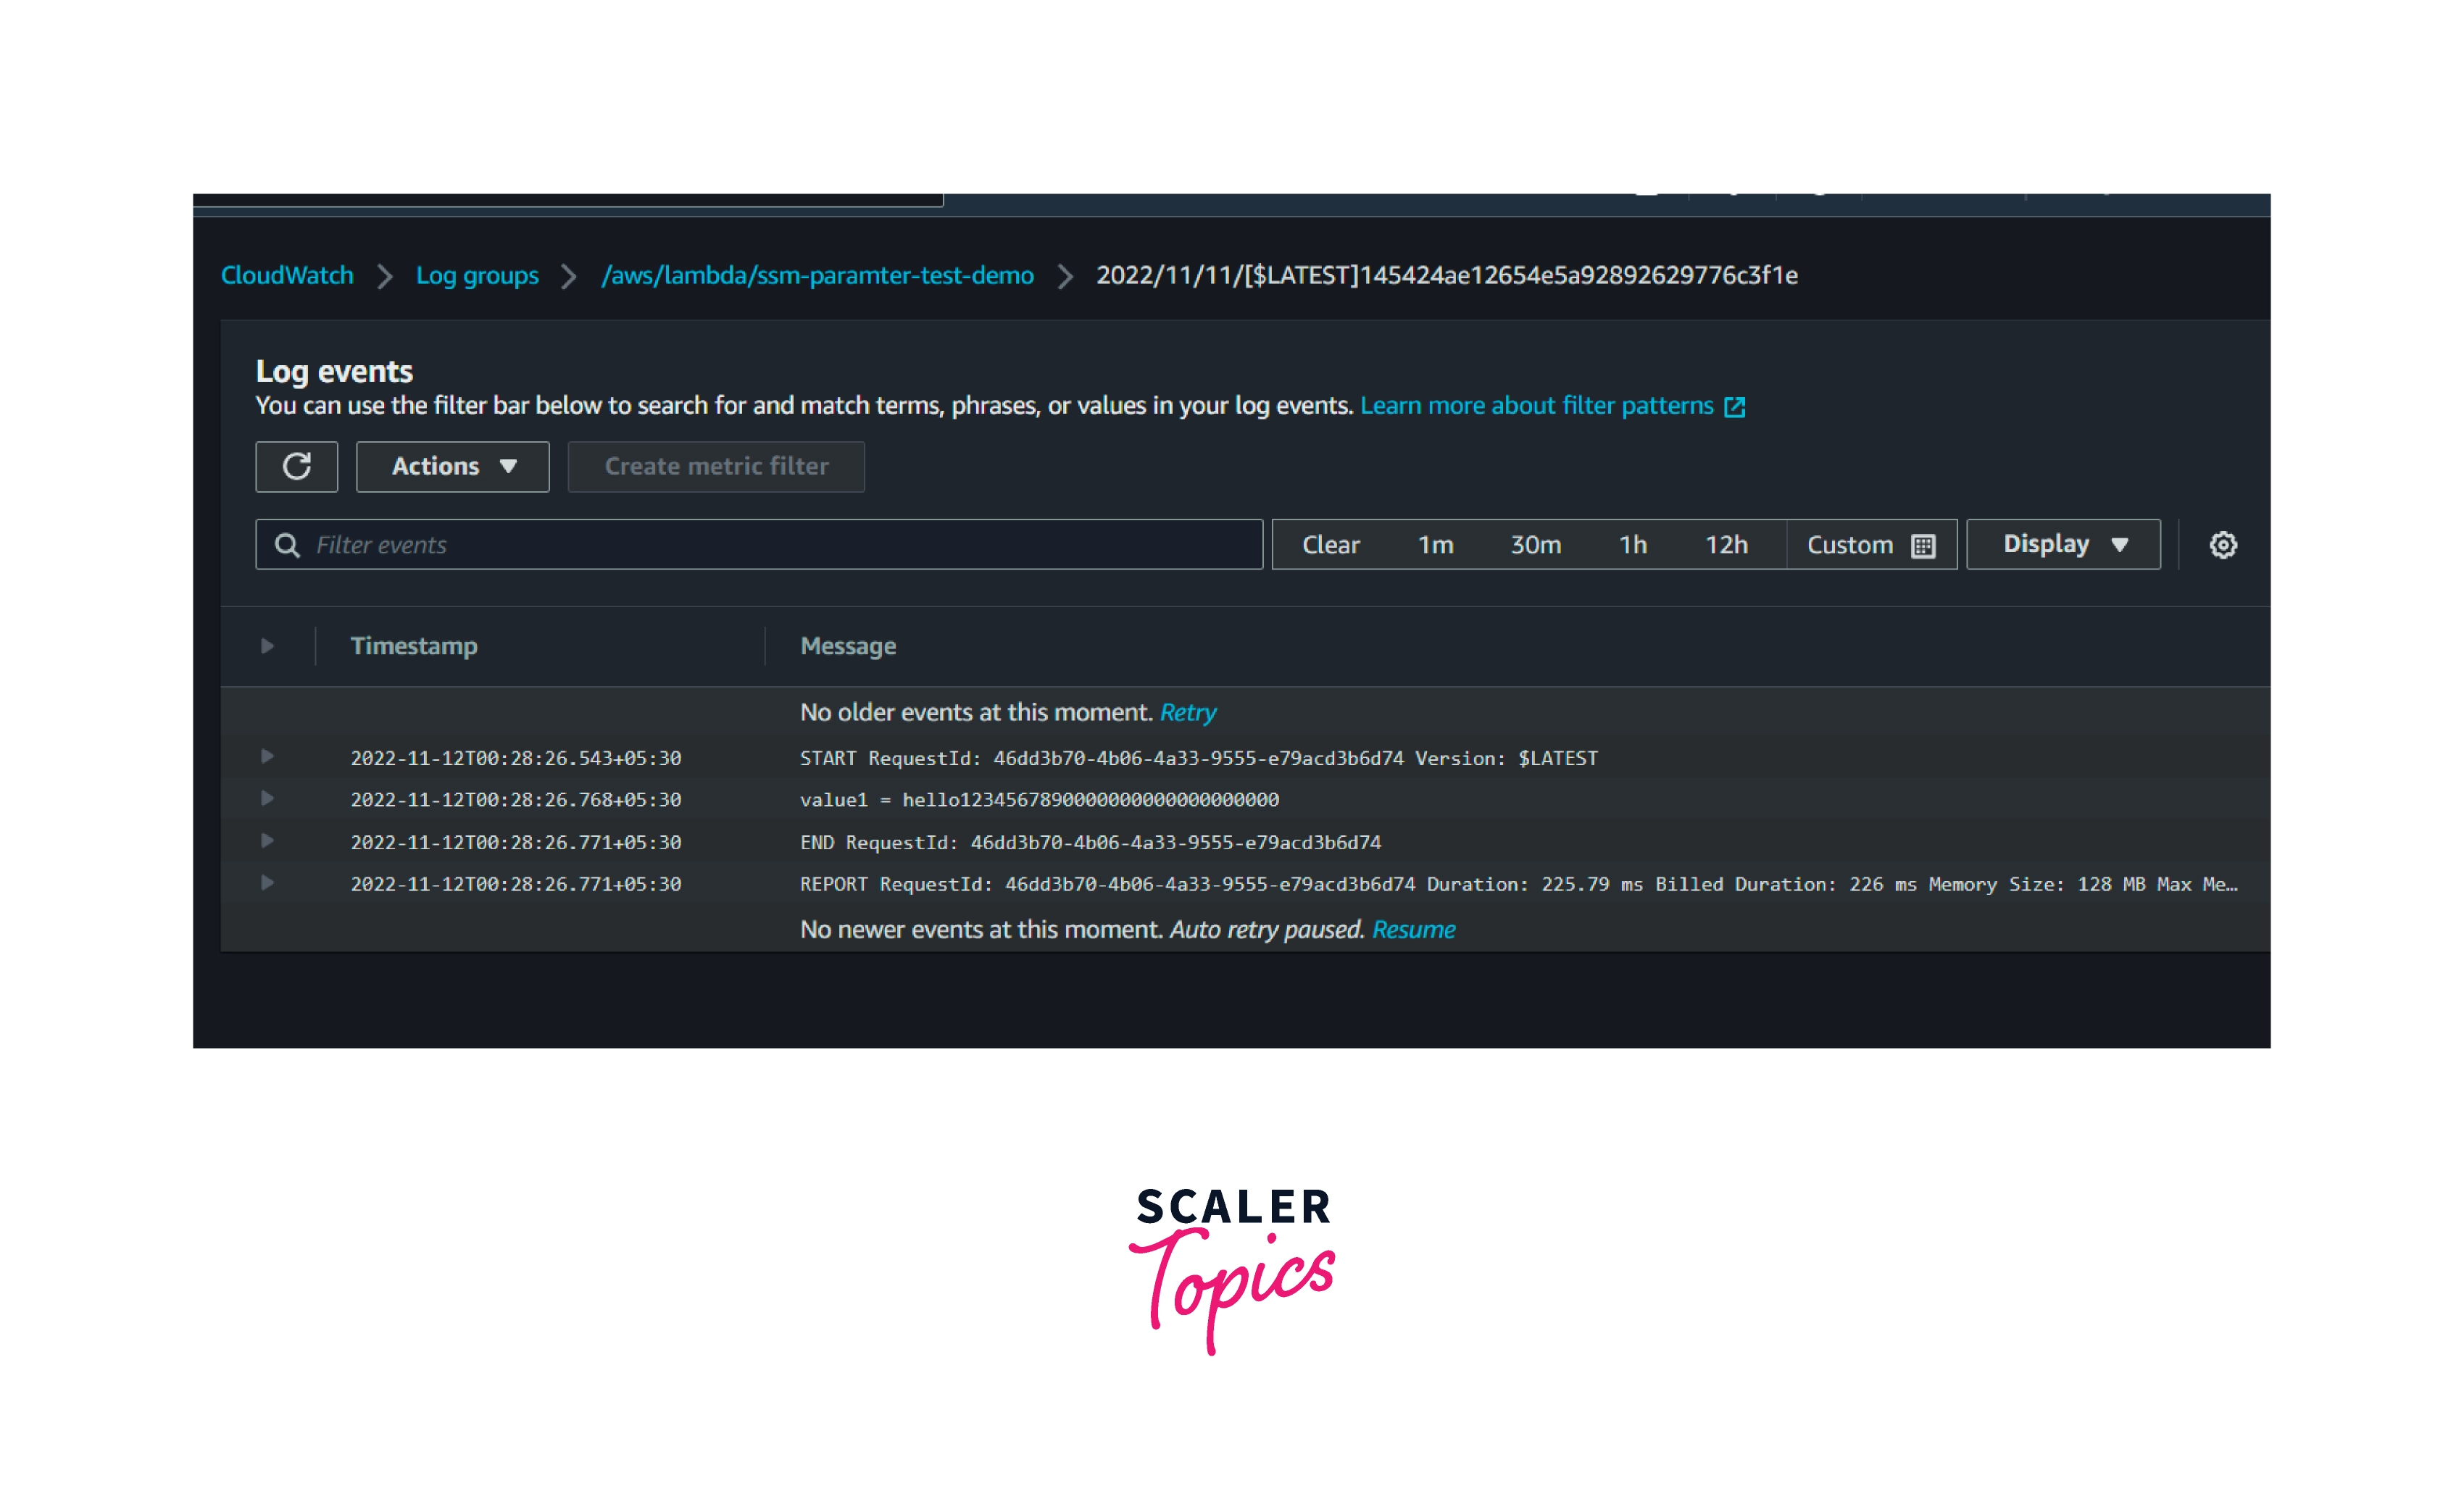Image resolution: width=2464 pixels, height=1494 pixels.
Task: Click the refresh log events icon button
Action: point(297,466)
